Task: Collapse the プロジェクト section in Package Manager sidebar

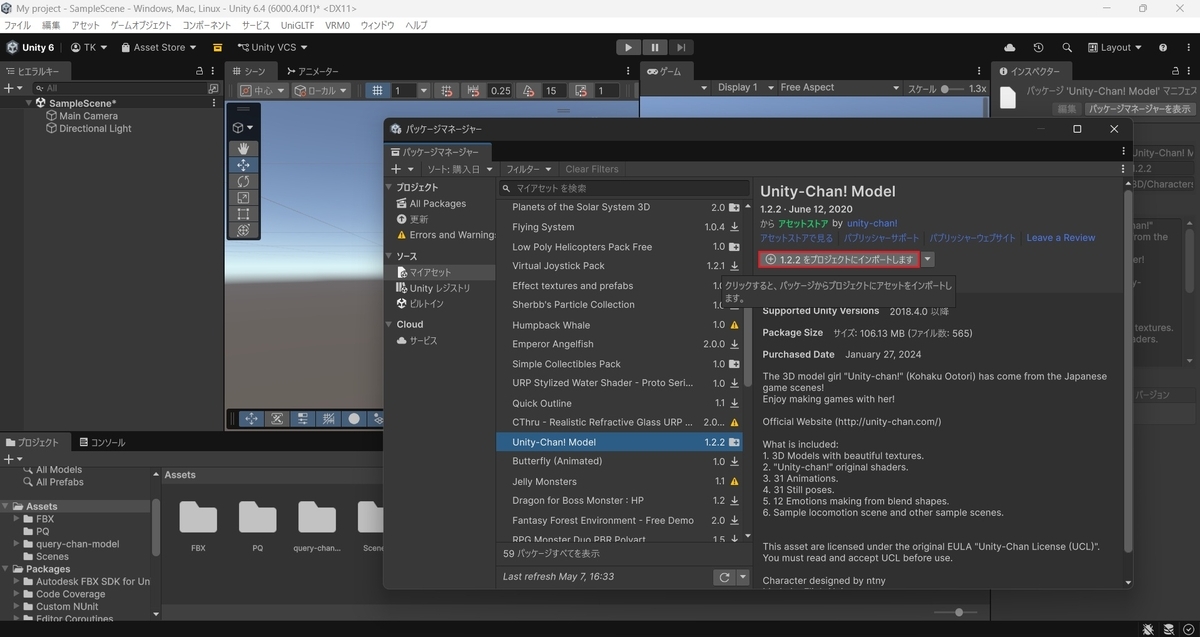Action: click(390, 187)
